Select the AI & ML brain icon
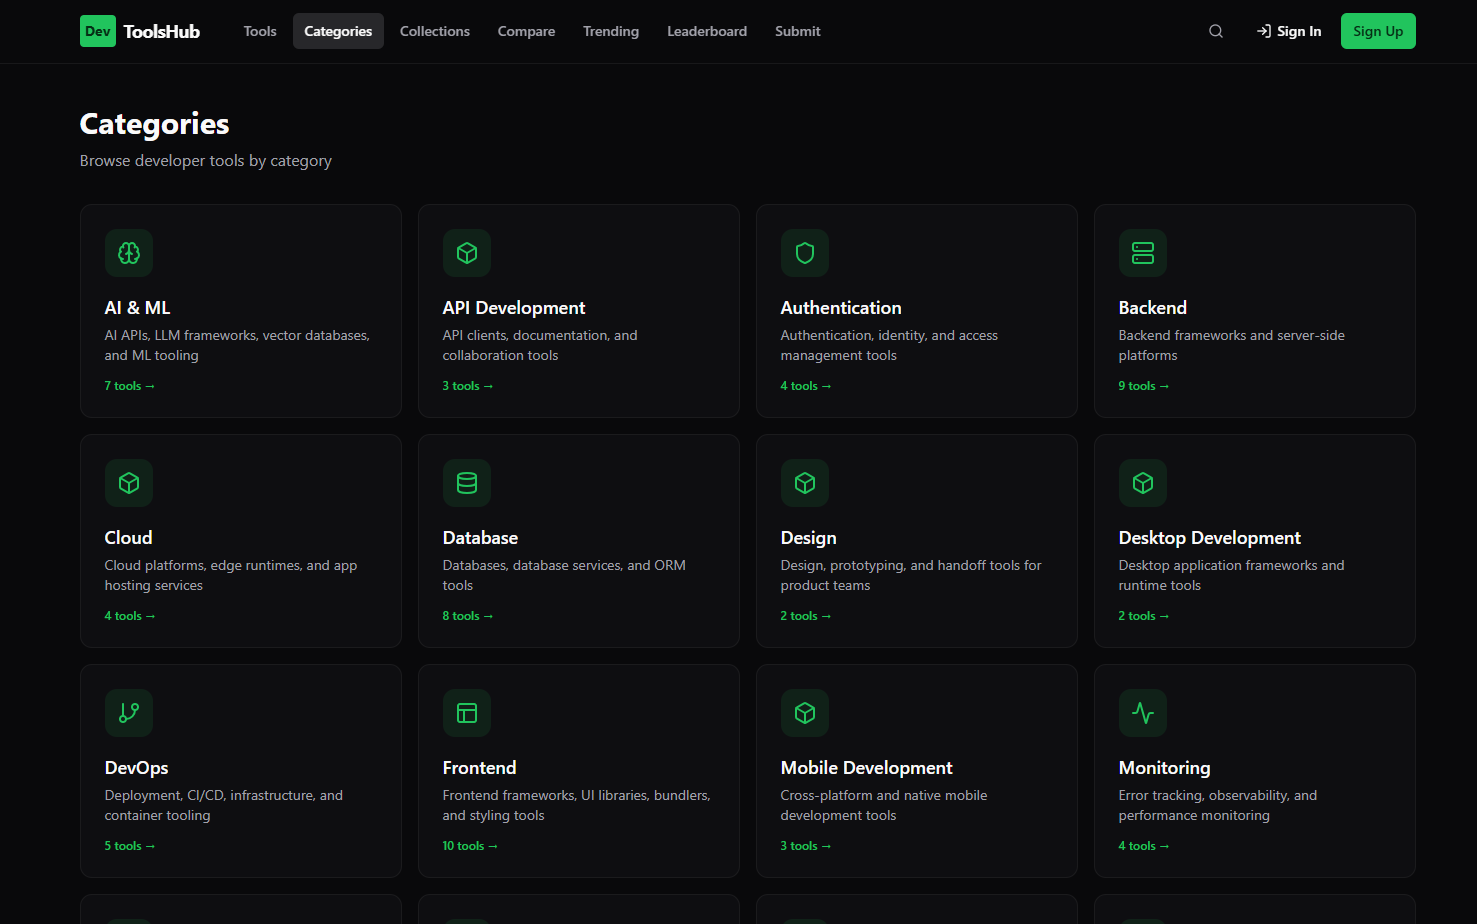This screenshot has height=924, width=1477. pyautogui.click(x=128, y=253)
